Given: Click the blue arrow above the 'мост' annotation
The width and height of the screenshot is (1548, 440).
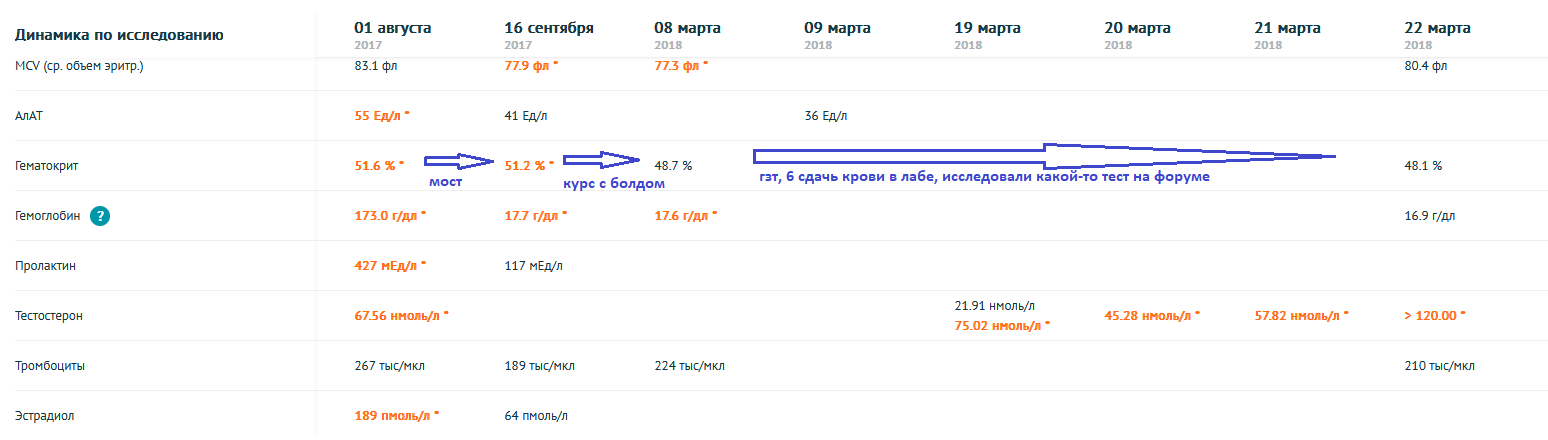Looking at the screenshot, I should point(459,160).
